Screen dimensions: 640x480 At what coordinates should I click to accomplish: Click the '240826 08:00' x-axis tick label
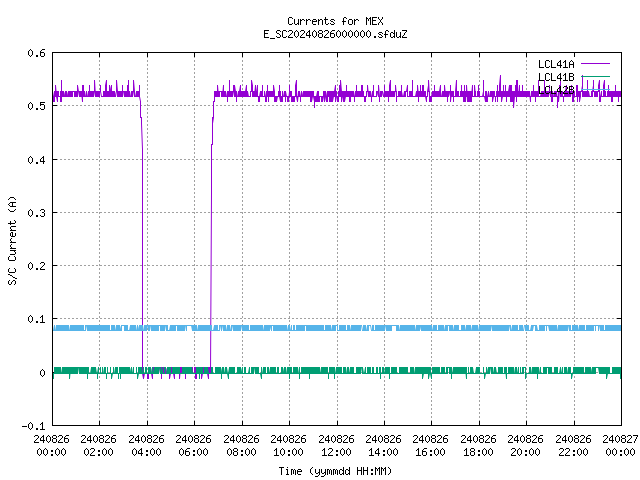coord(241,446)
